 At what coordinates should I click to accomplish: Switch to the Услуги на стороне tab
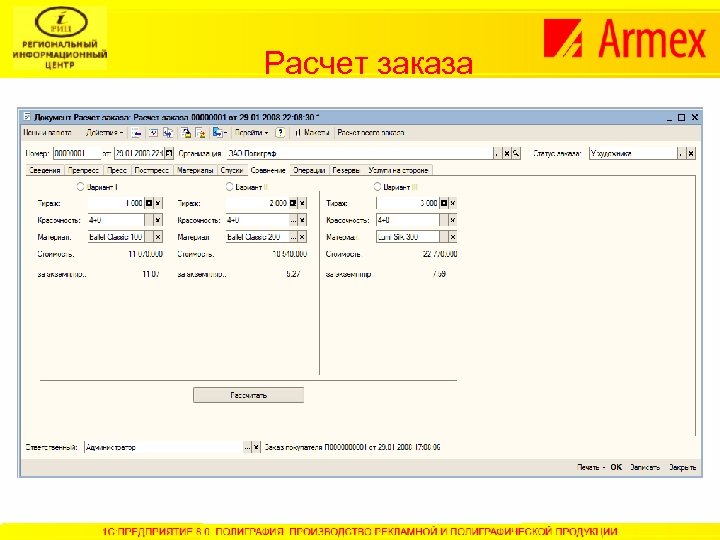tap(398, 170)
